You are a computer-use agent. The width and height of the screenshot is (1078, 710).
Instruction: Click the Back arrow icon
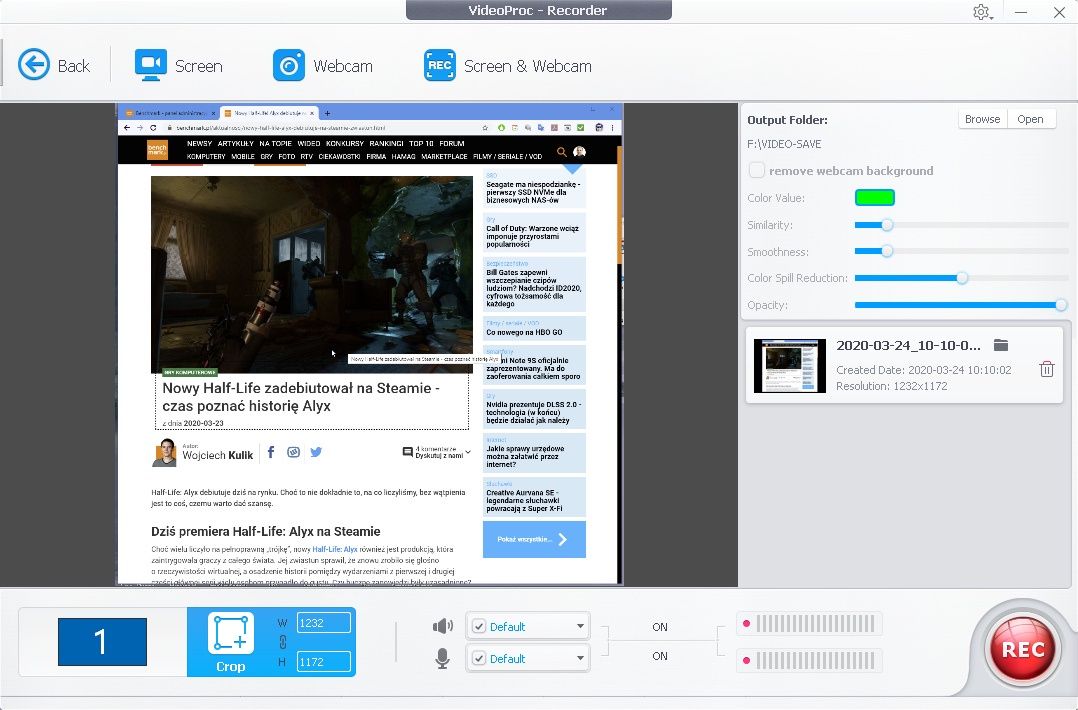(34, 65)
